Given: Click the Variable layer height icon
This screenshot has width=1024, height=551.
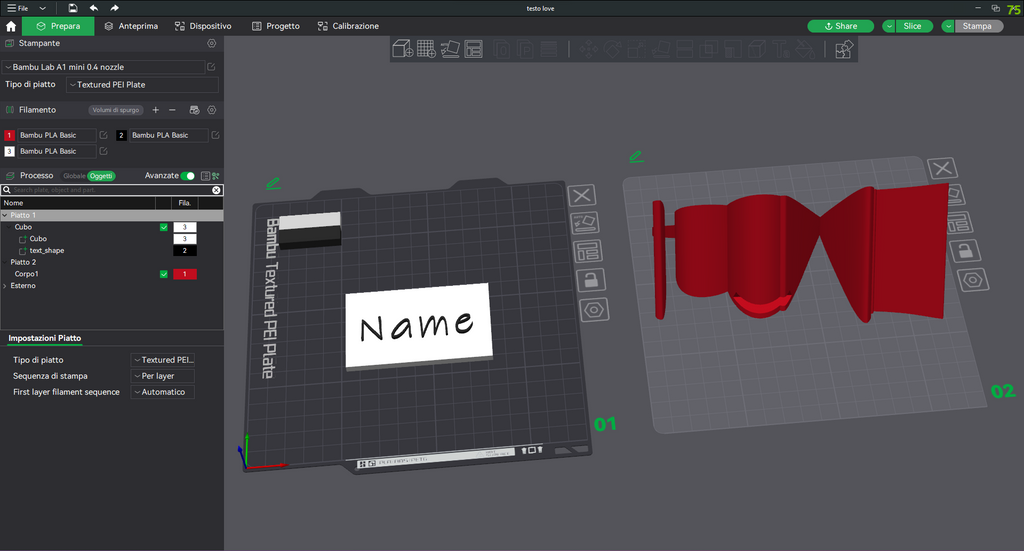Looking at the screenshot, I should click(549, 49).
